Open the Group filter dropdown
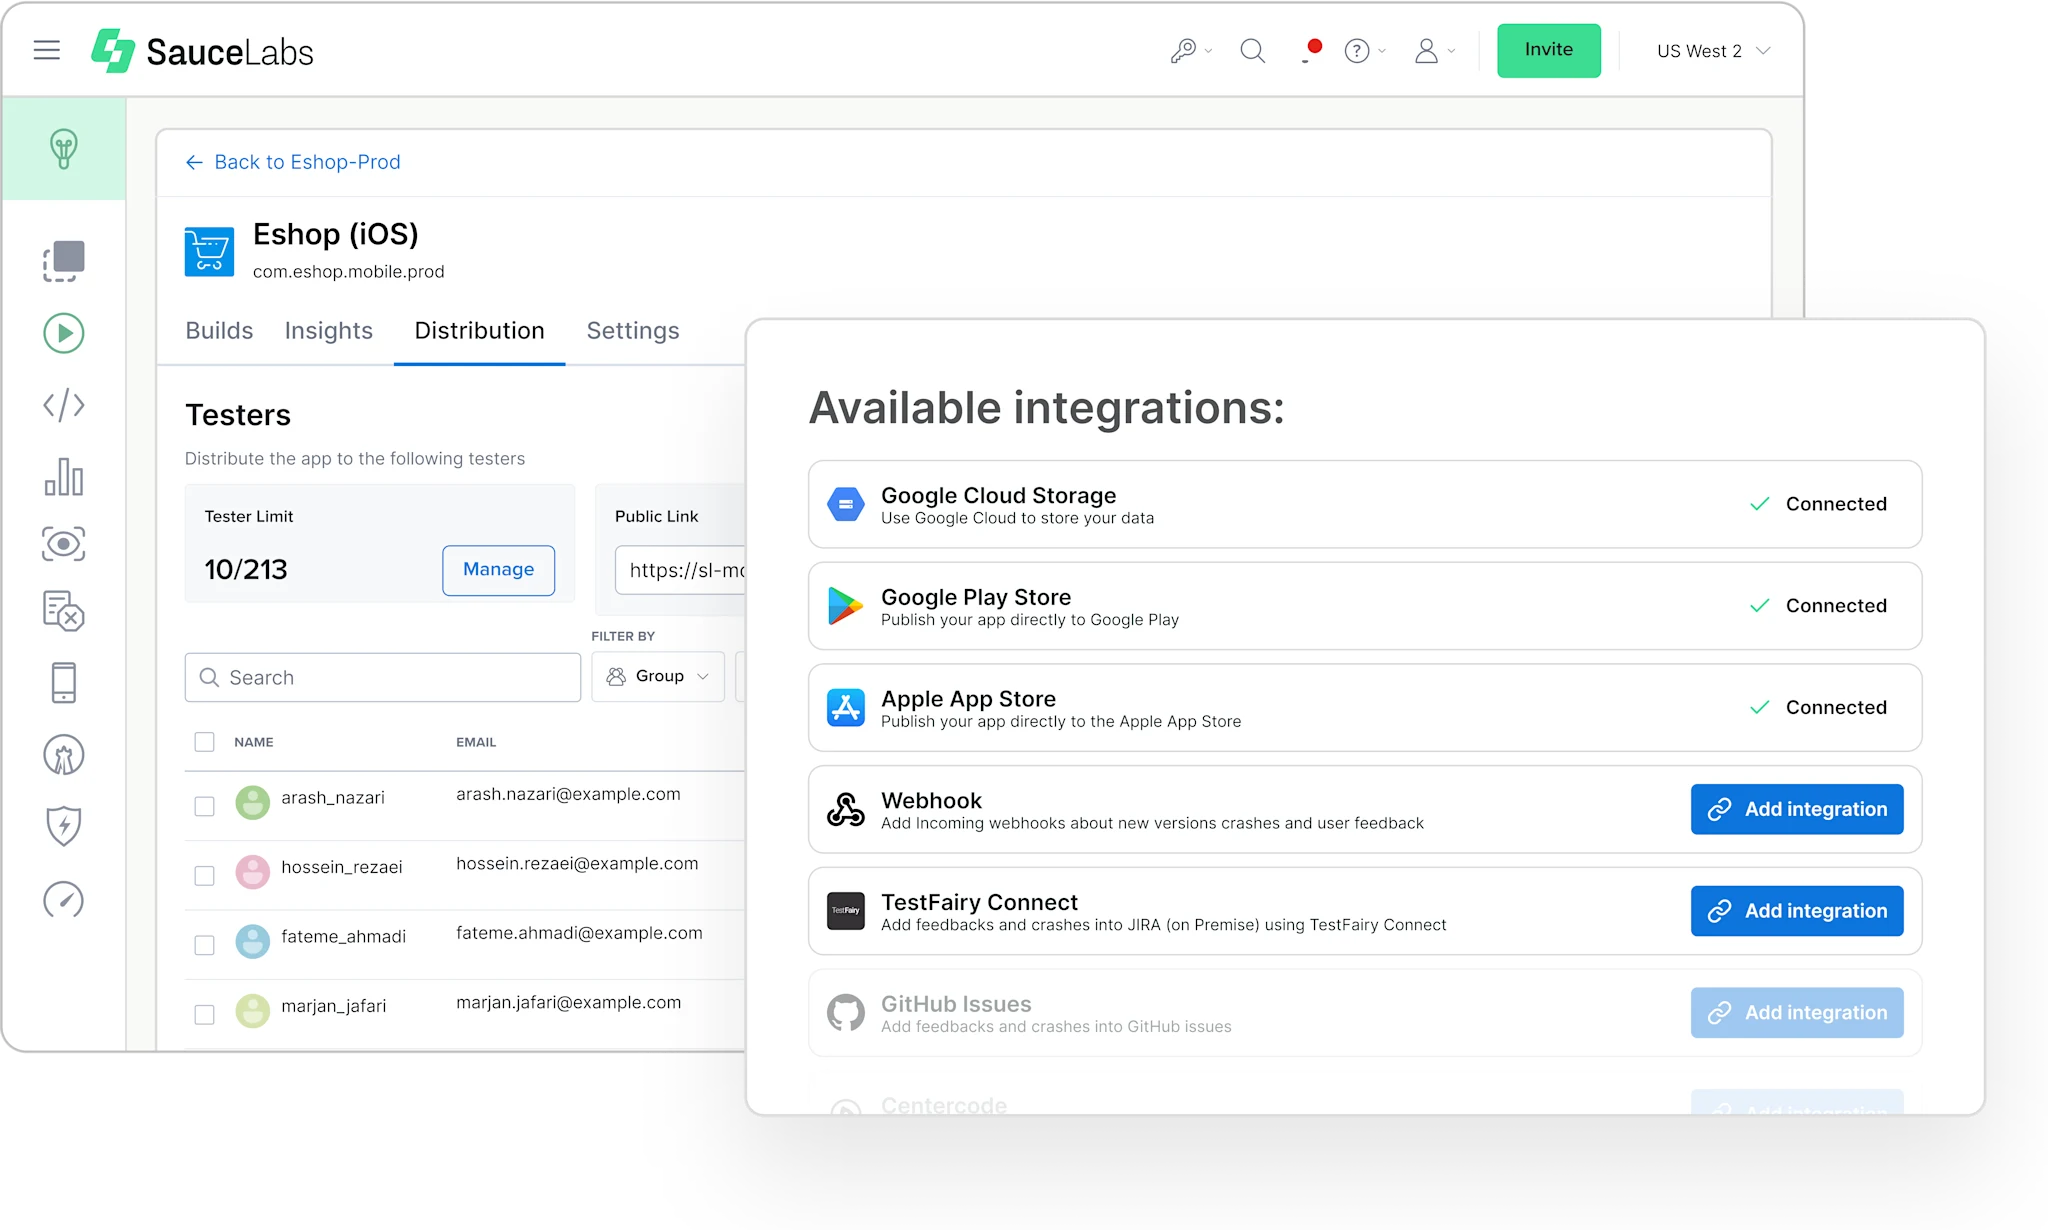2048x1230 pixels. [658, 677]
